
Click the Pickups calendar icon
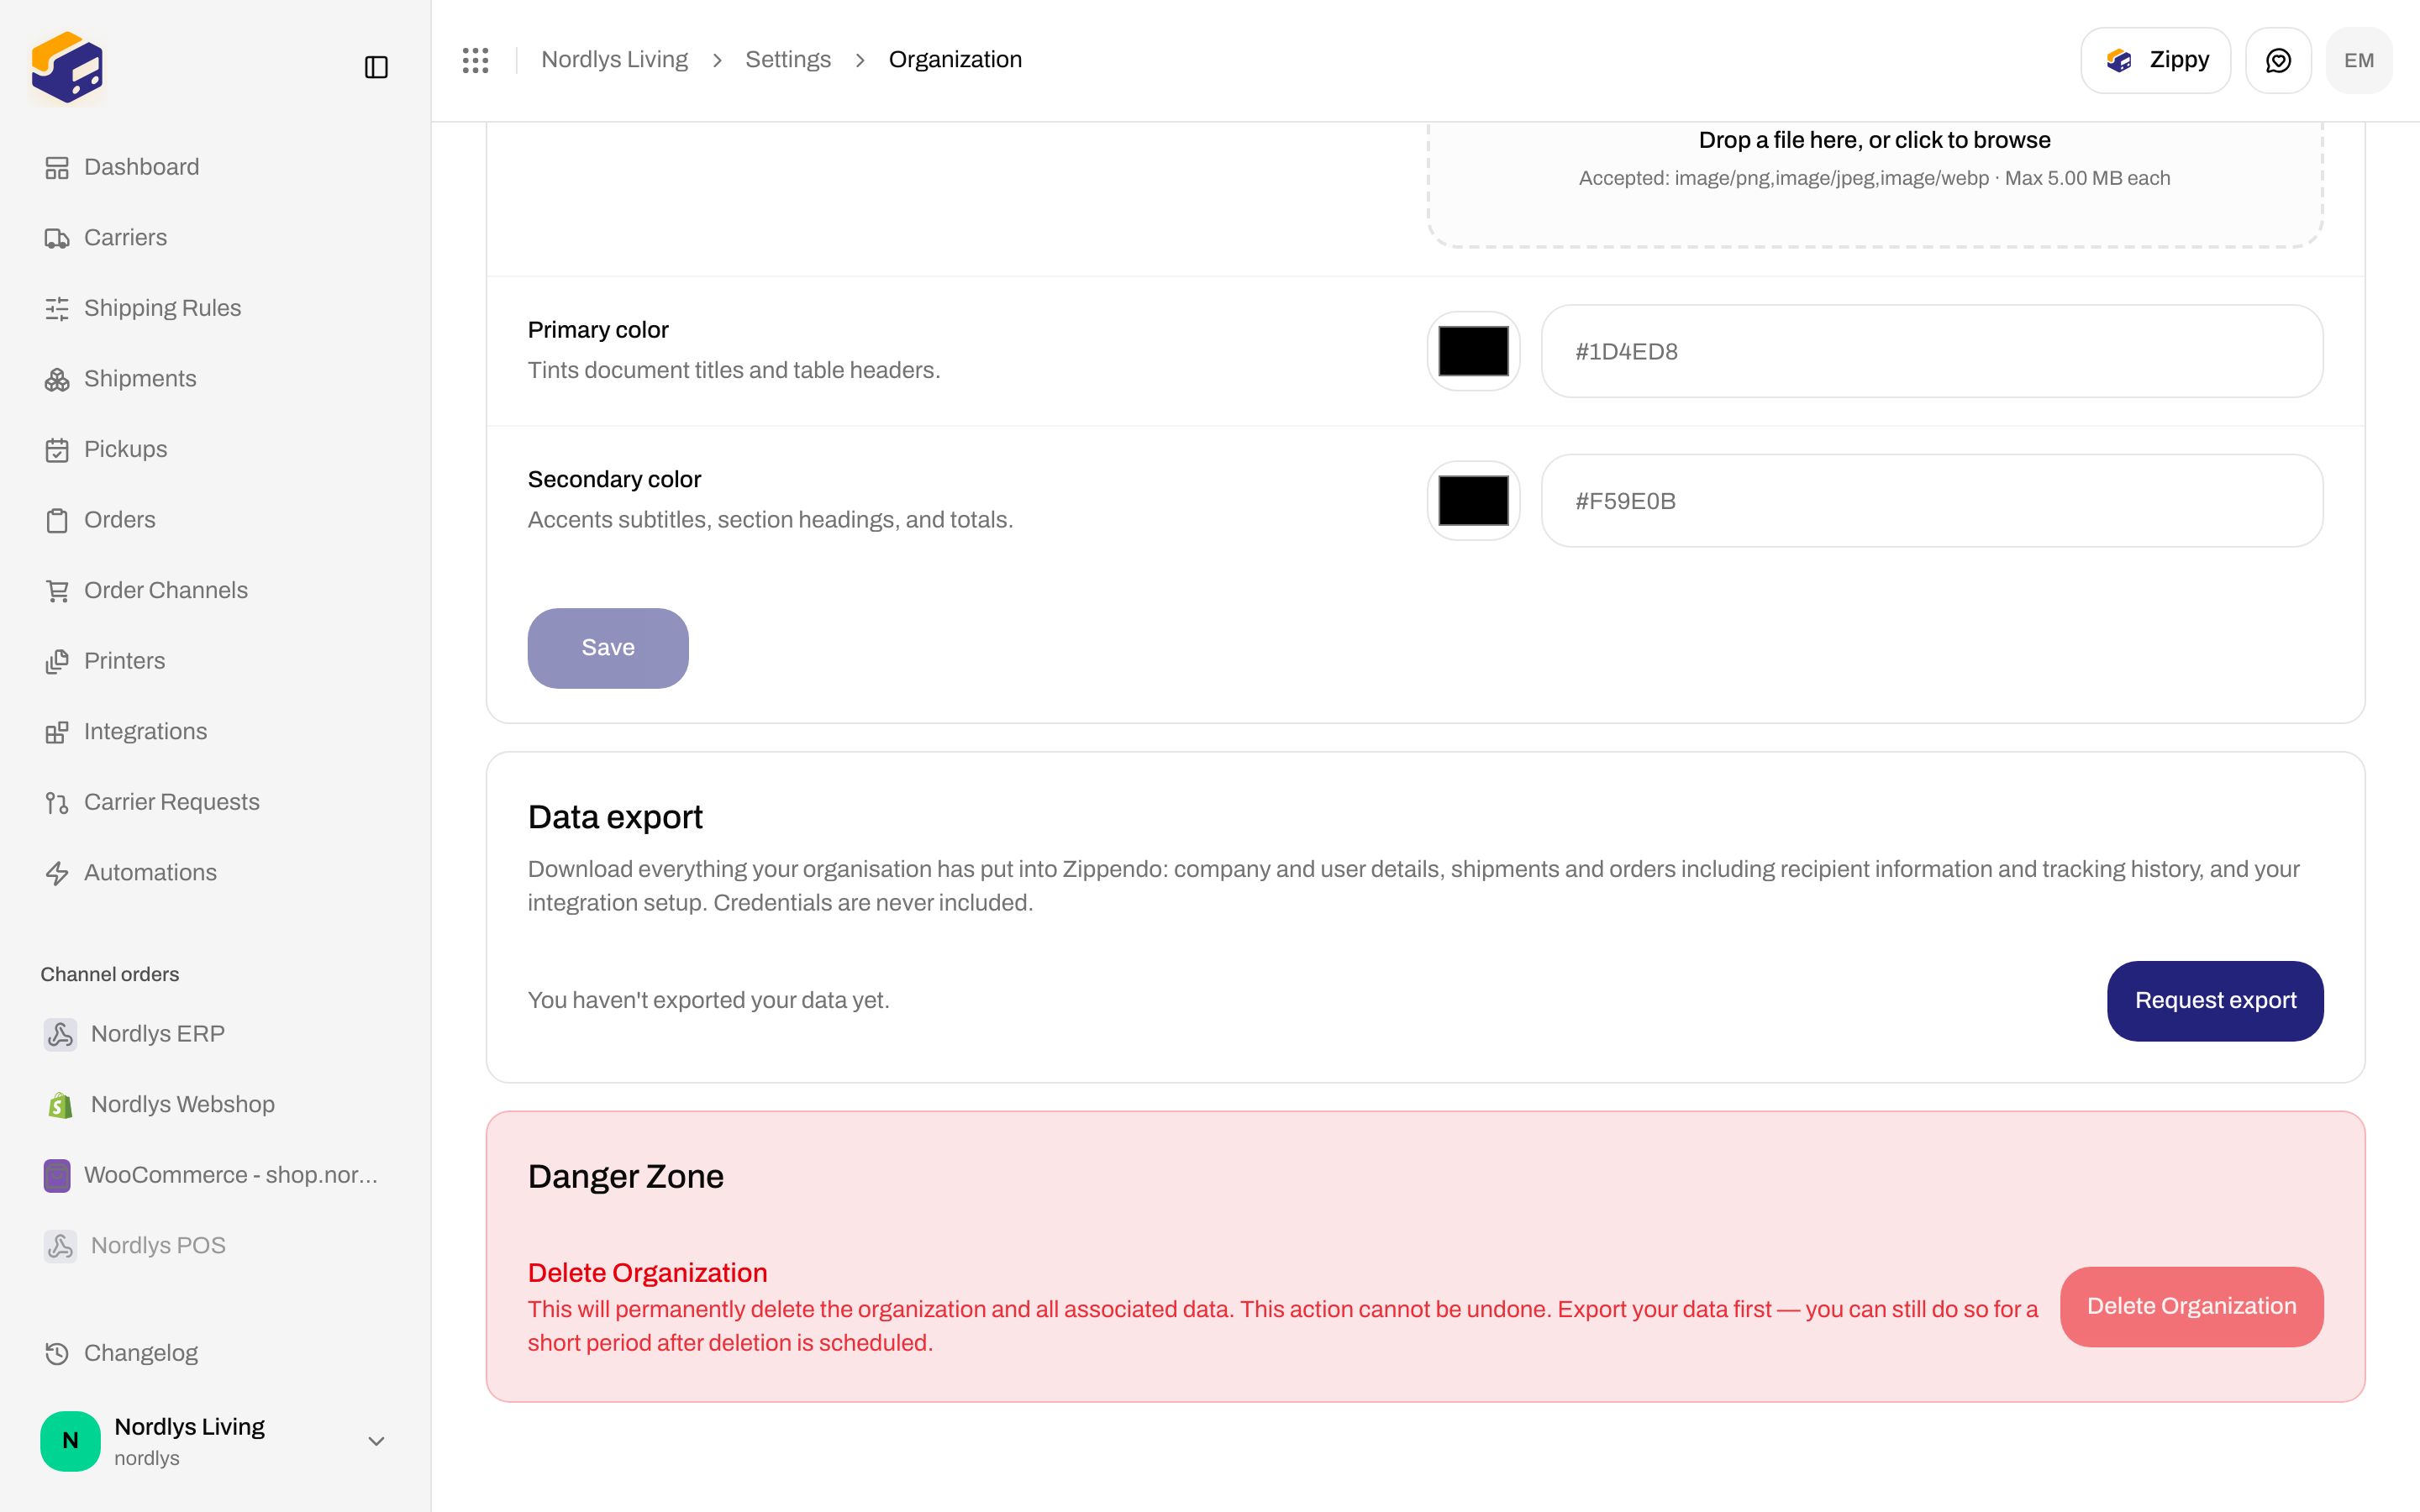coord(57,450)
